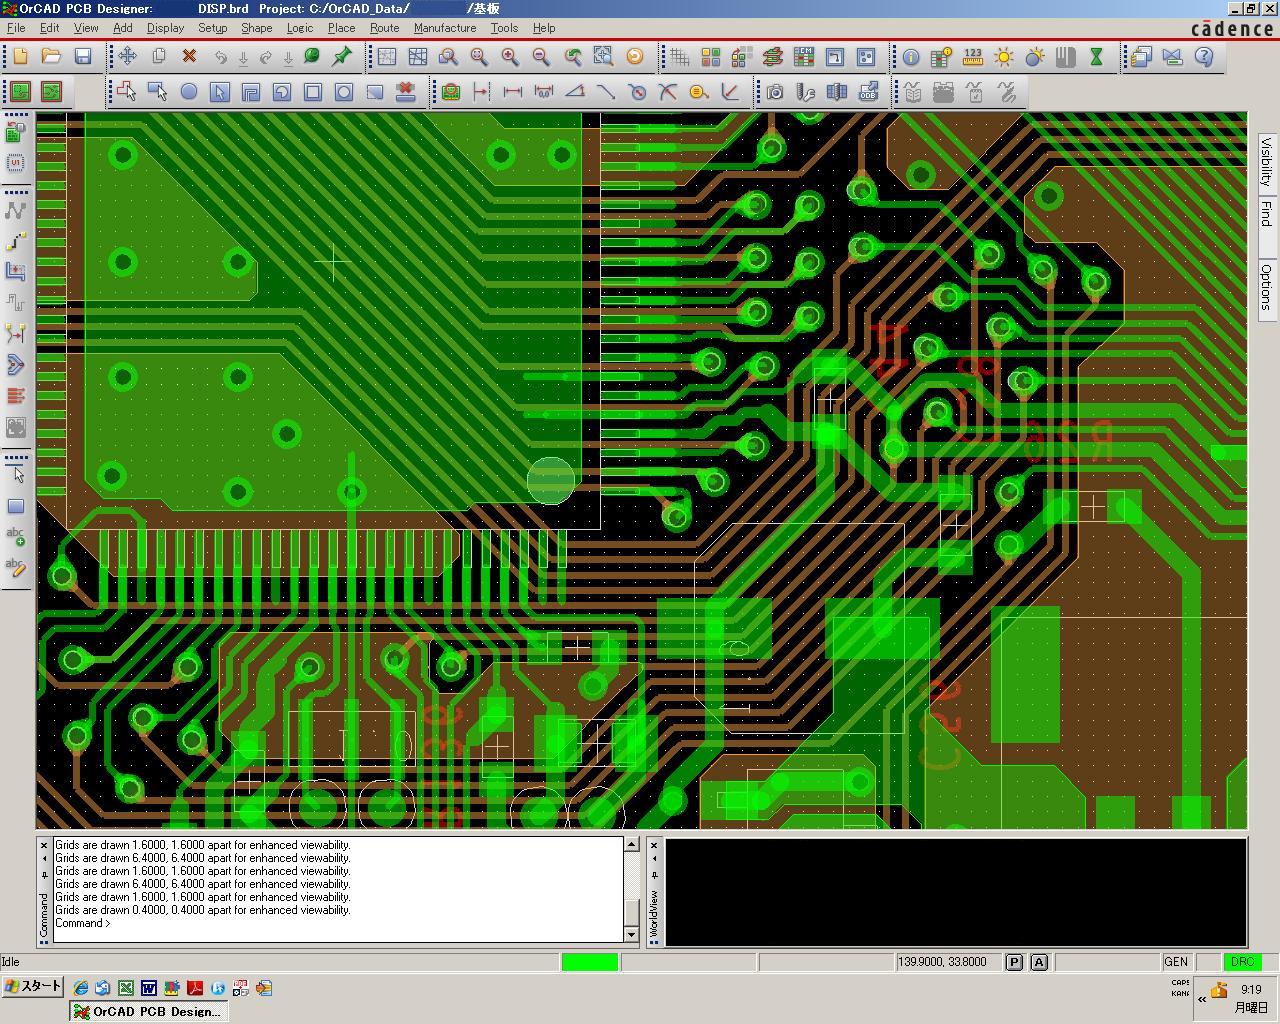The width and height of the screenshot is (1280, 1024).
Task: Open the Display menu
Action: pyautogui.click(x=166, y=28)
